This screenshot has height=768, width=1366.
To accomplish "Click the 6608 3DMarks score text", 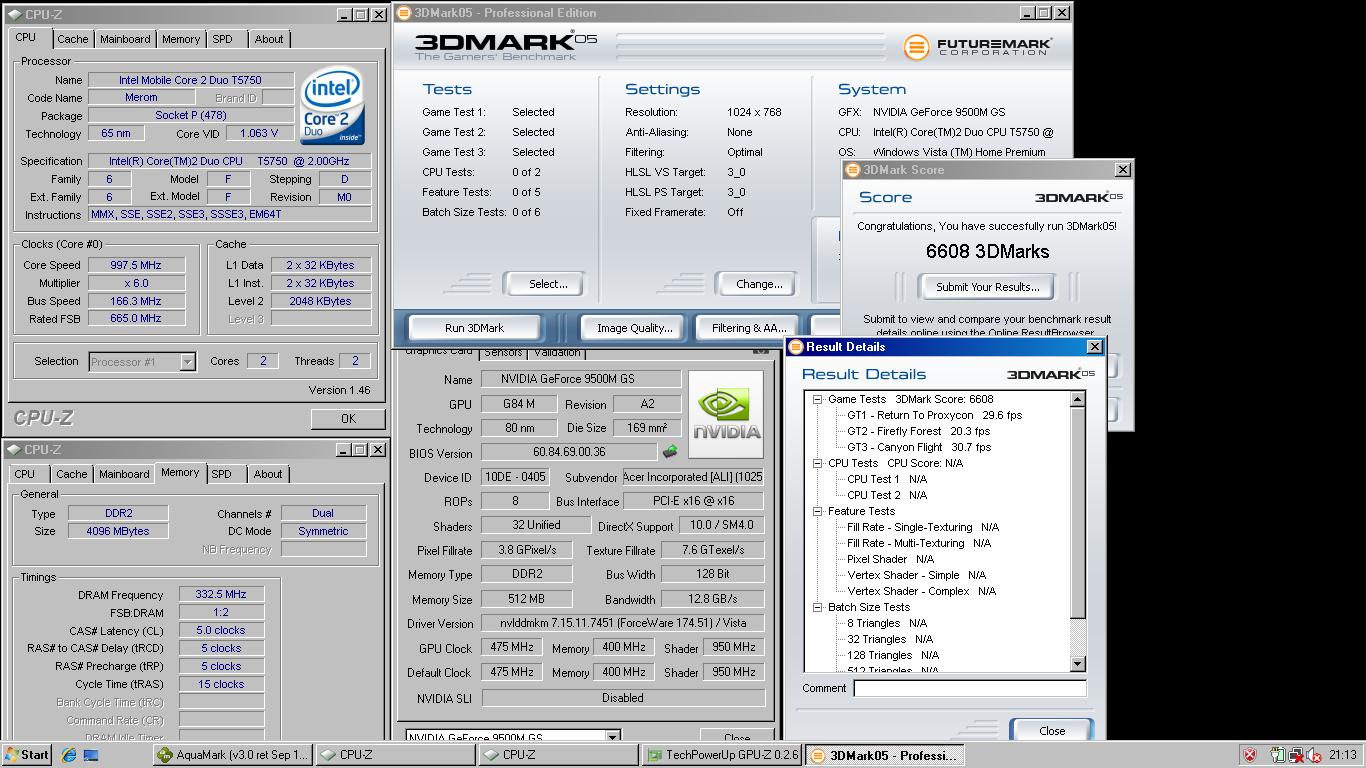I will (x=987, y=251).
